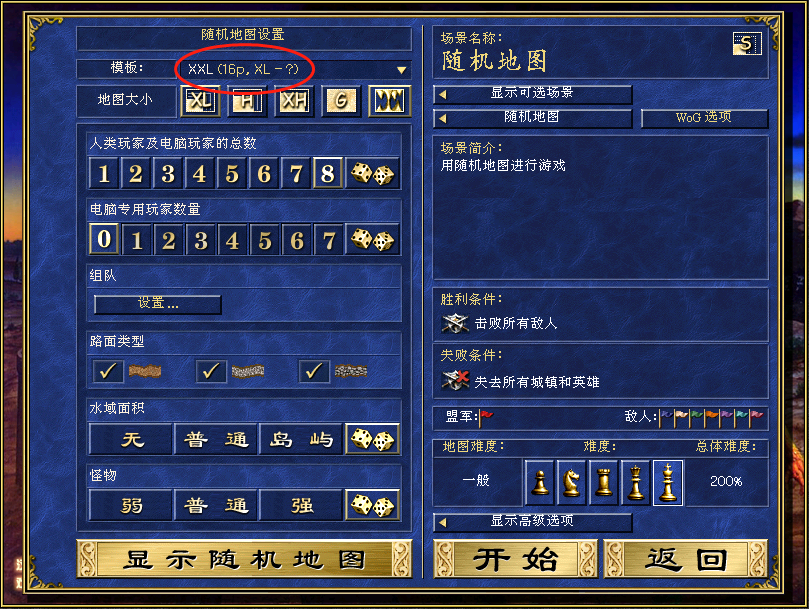809x609 pixels.
Task: Set computer-only players to 3
Action: (x=201, y=239)
